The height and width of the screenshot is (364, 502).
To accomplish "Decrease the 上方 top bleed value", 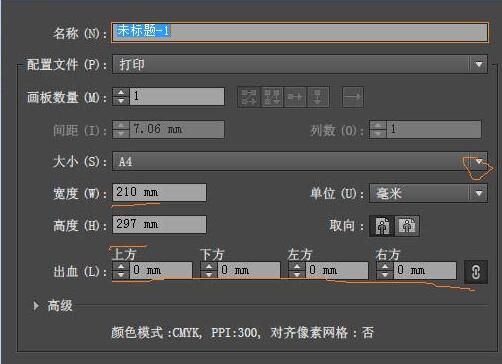I will pyautogui.click(x=121, y=274).
